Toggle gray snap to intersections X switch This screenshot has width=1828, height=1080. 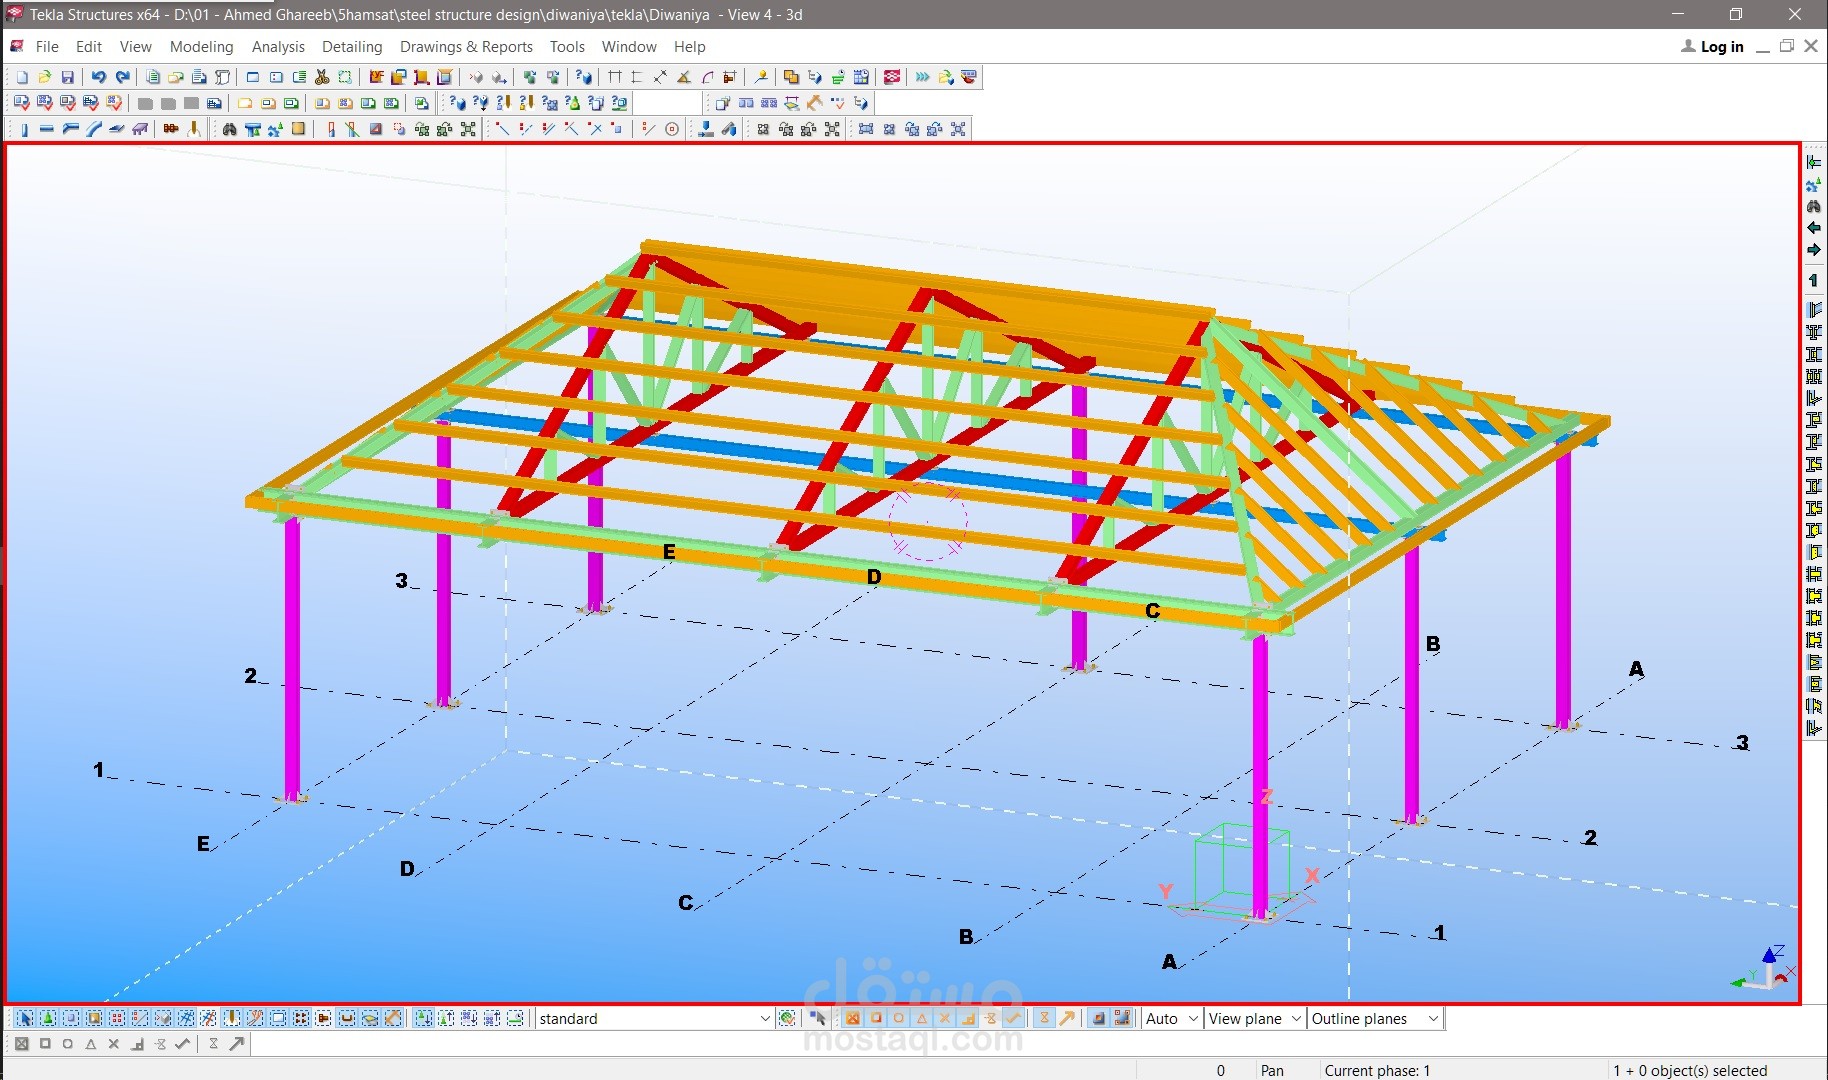[113, 1044]
